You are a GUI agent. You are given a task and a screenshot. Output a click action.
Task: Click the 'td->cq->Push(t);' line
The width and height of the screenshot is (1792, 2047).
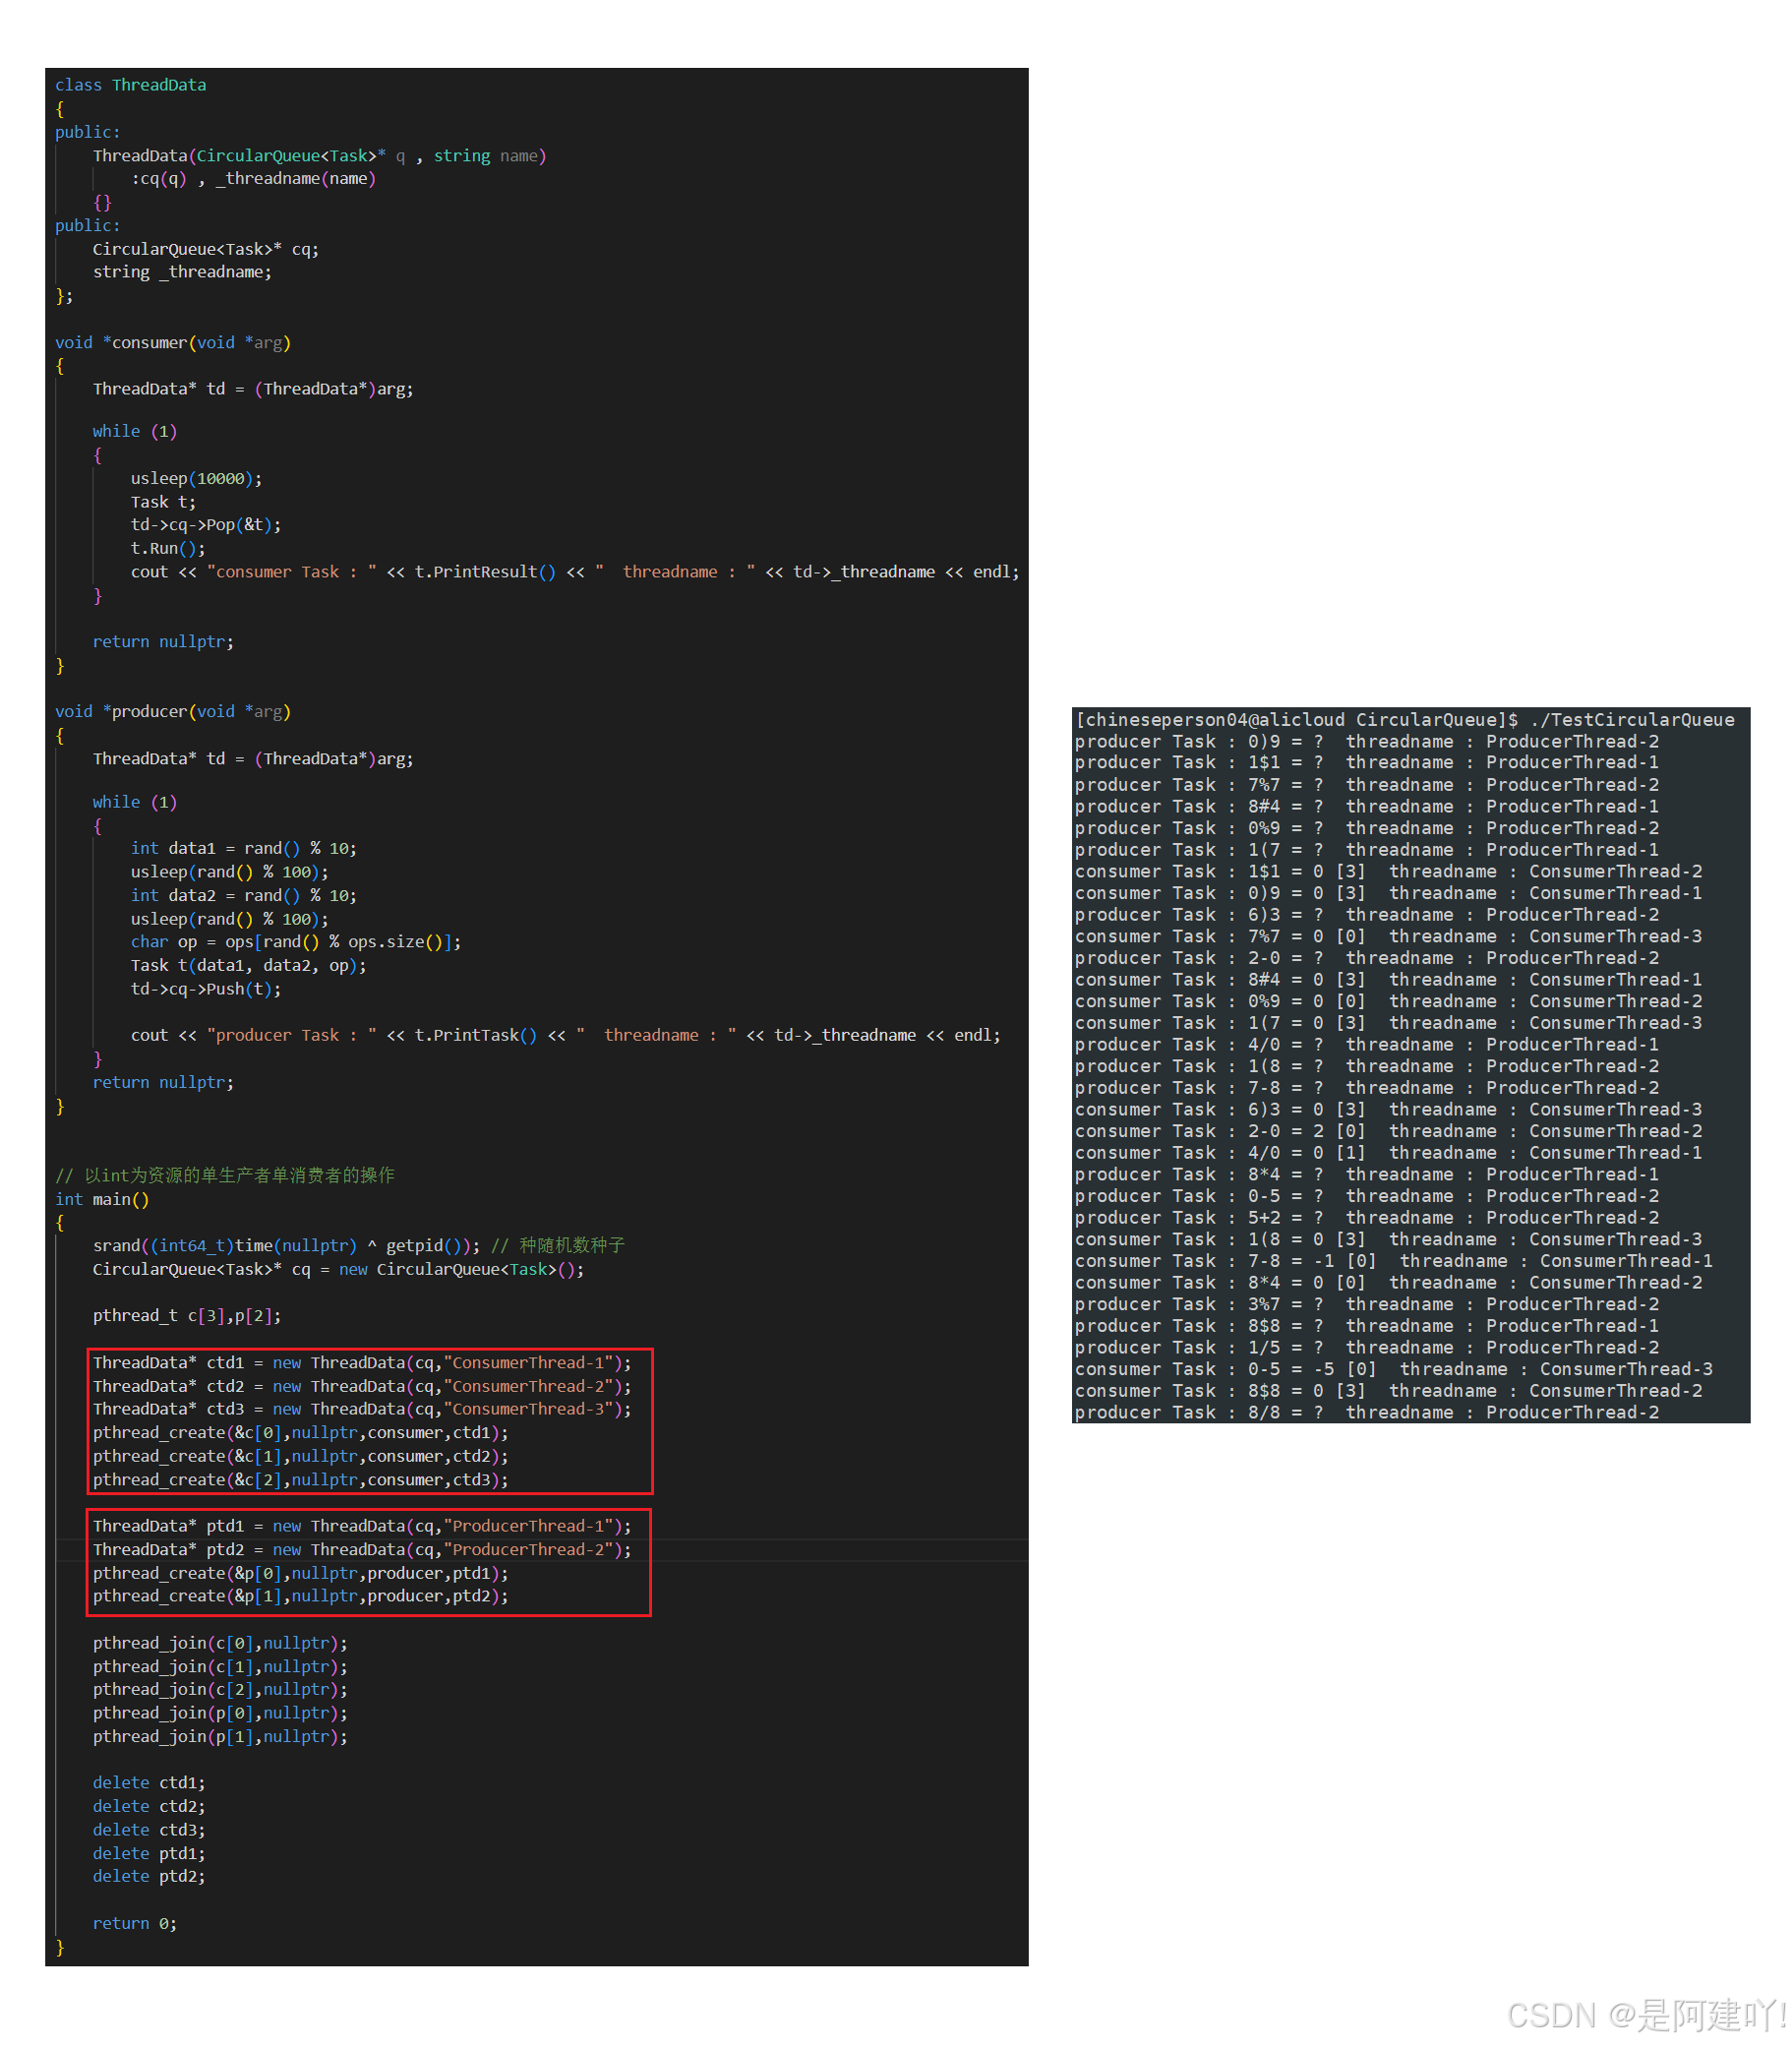coord(205,989)
